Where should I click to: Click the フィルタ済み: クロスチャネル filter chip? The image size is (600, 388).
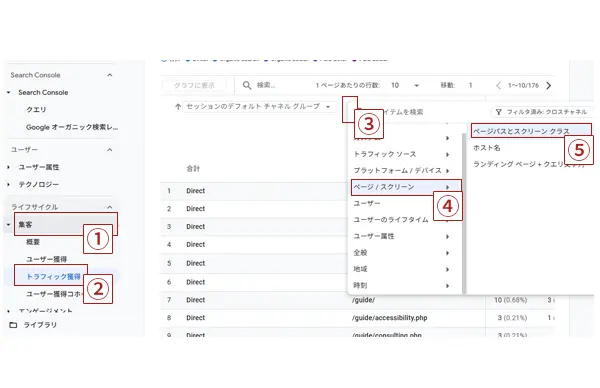tap(542, 112)
